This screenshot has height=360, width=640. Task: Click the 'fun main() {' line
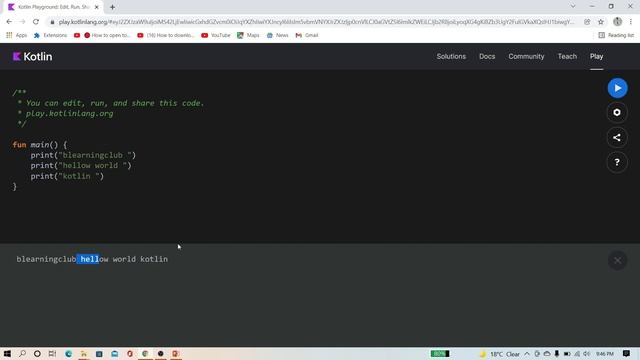coord(40,145)
